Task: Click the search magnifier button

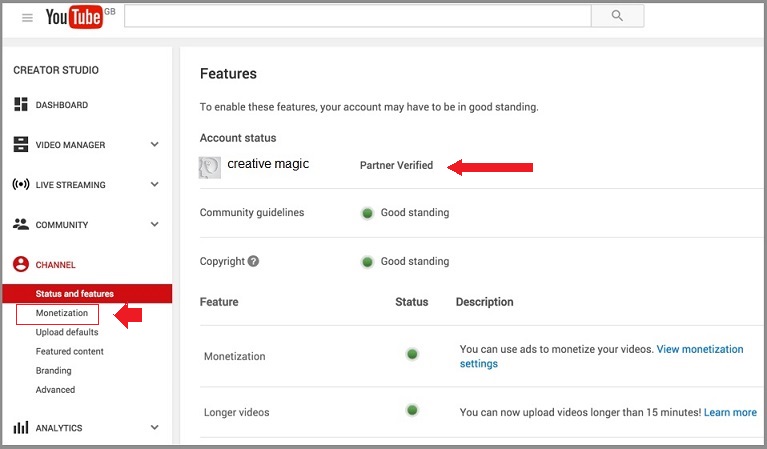Action: pyautogui.click(x=617, y=16)
